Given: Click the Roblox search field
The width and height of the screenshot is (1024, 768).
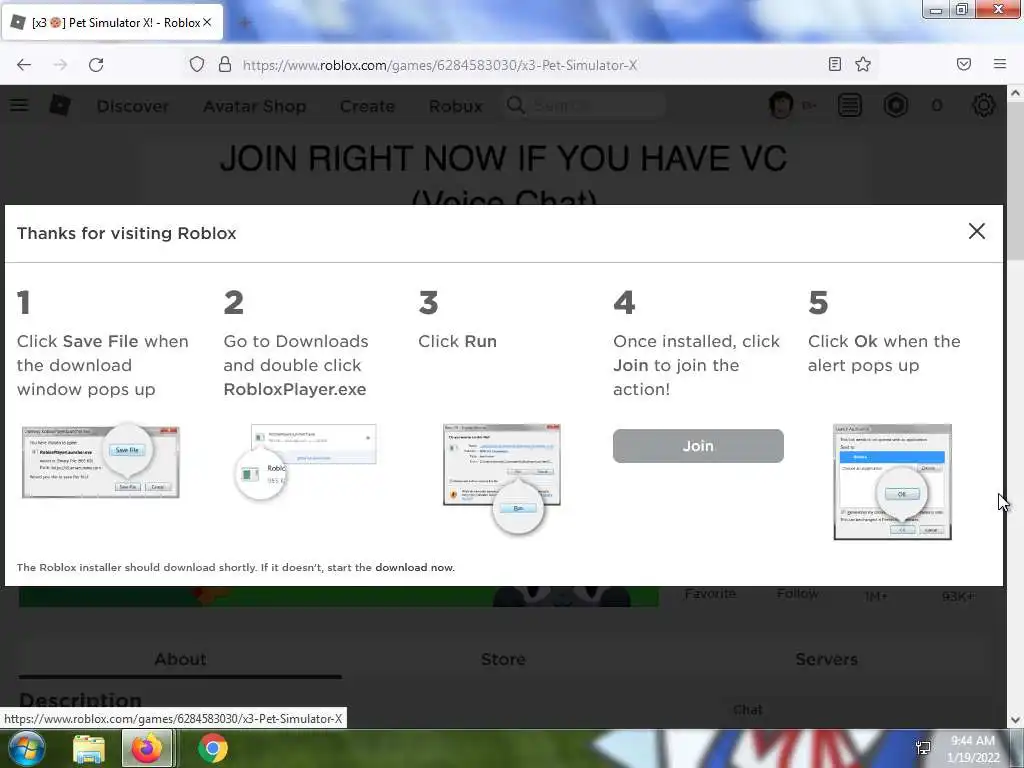Looking at the screenshot, I should click(x=584, y=105).
